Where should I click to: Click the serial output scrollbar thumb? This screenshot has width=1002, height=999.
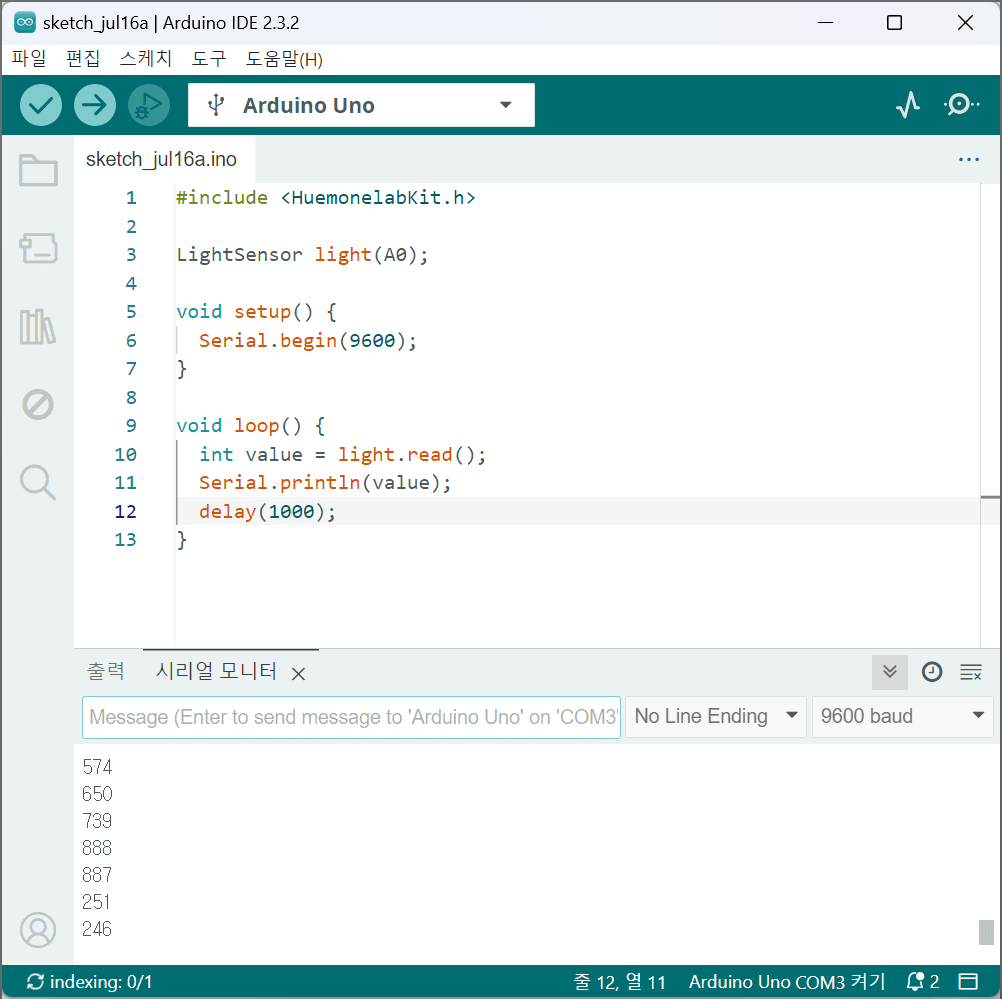coord(985,932)
